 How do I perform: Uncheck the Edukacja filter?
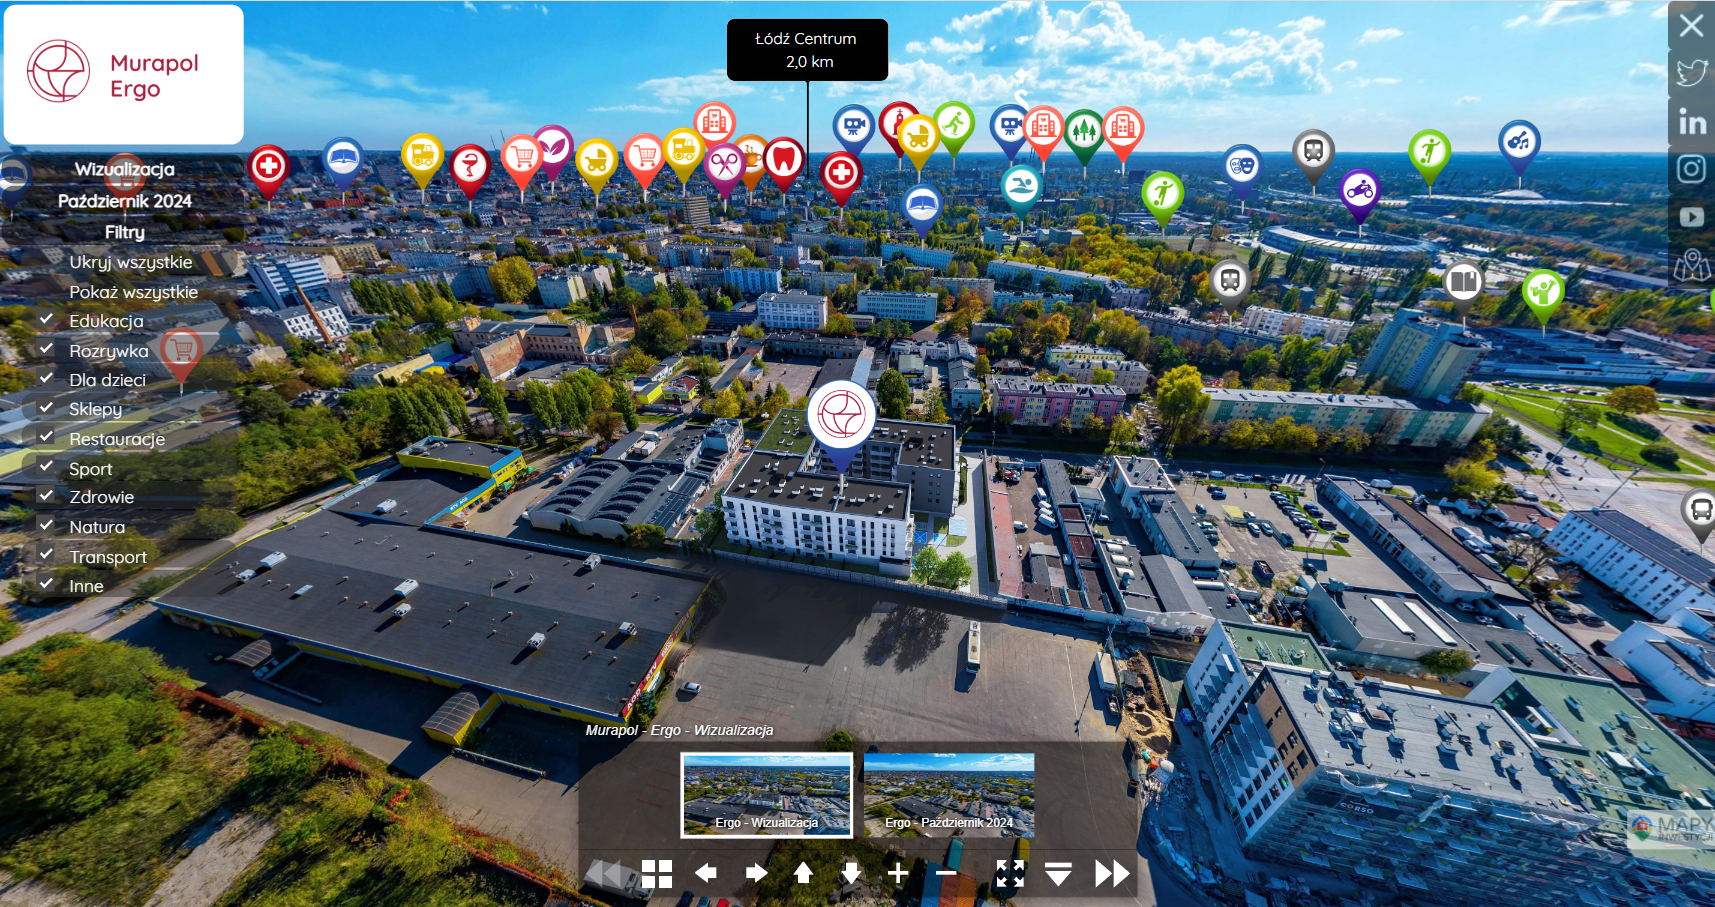(x=46, y=320)
